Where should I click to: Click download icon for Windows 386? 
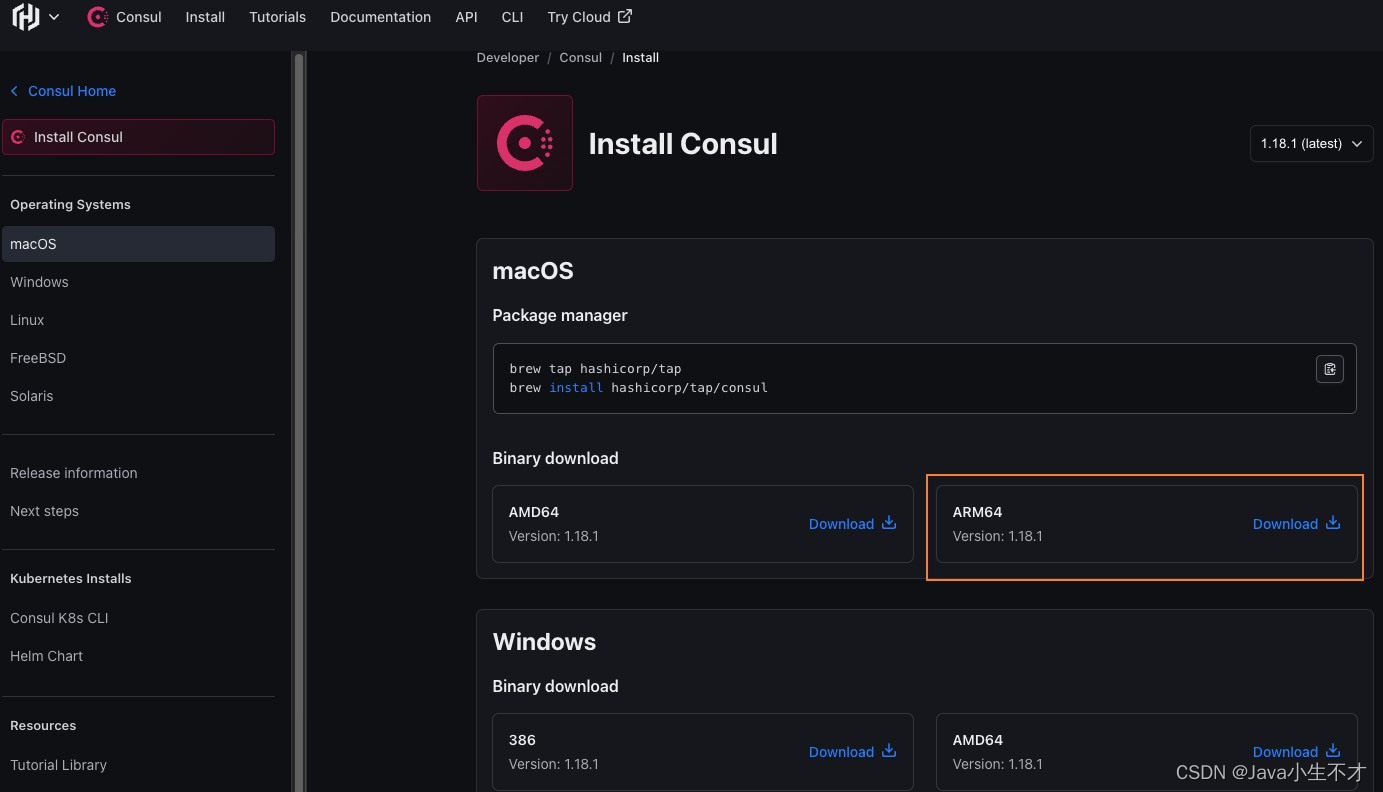[x=889, y=751]
